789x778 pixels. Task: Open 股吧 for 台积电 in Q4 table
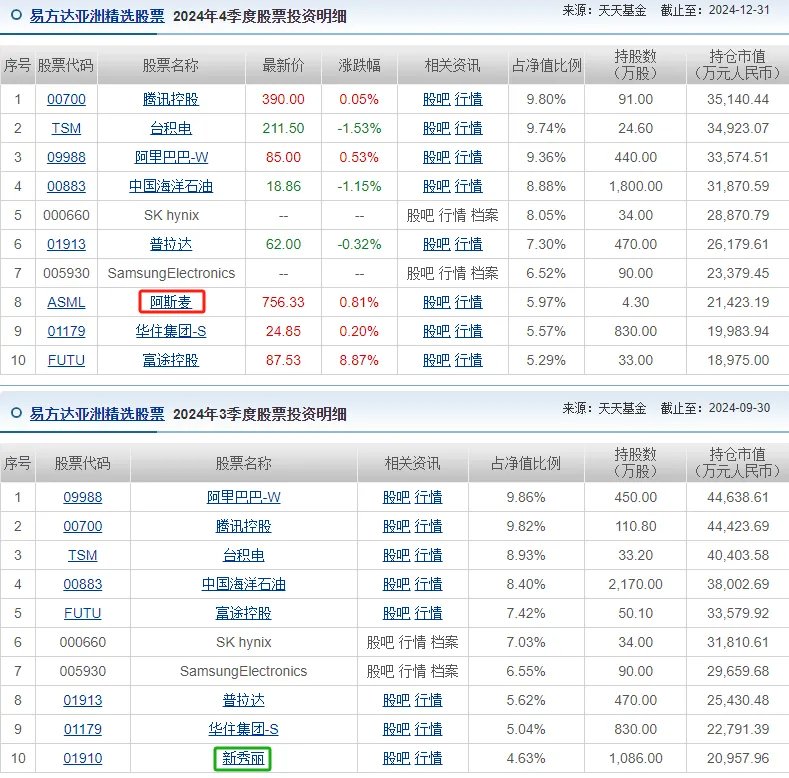point(436,128)
